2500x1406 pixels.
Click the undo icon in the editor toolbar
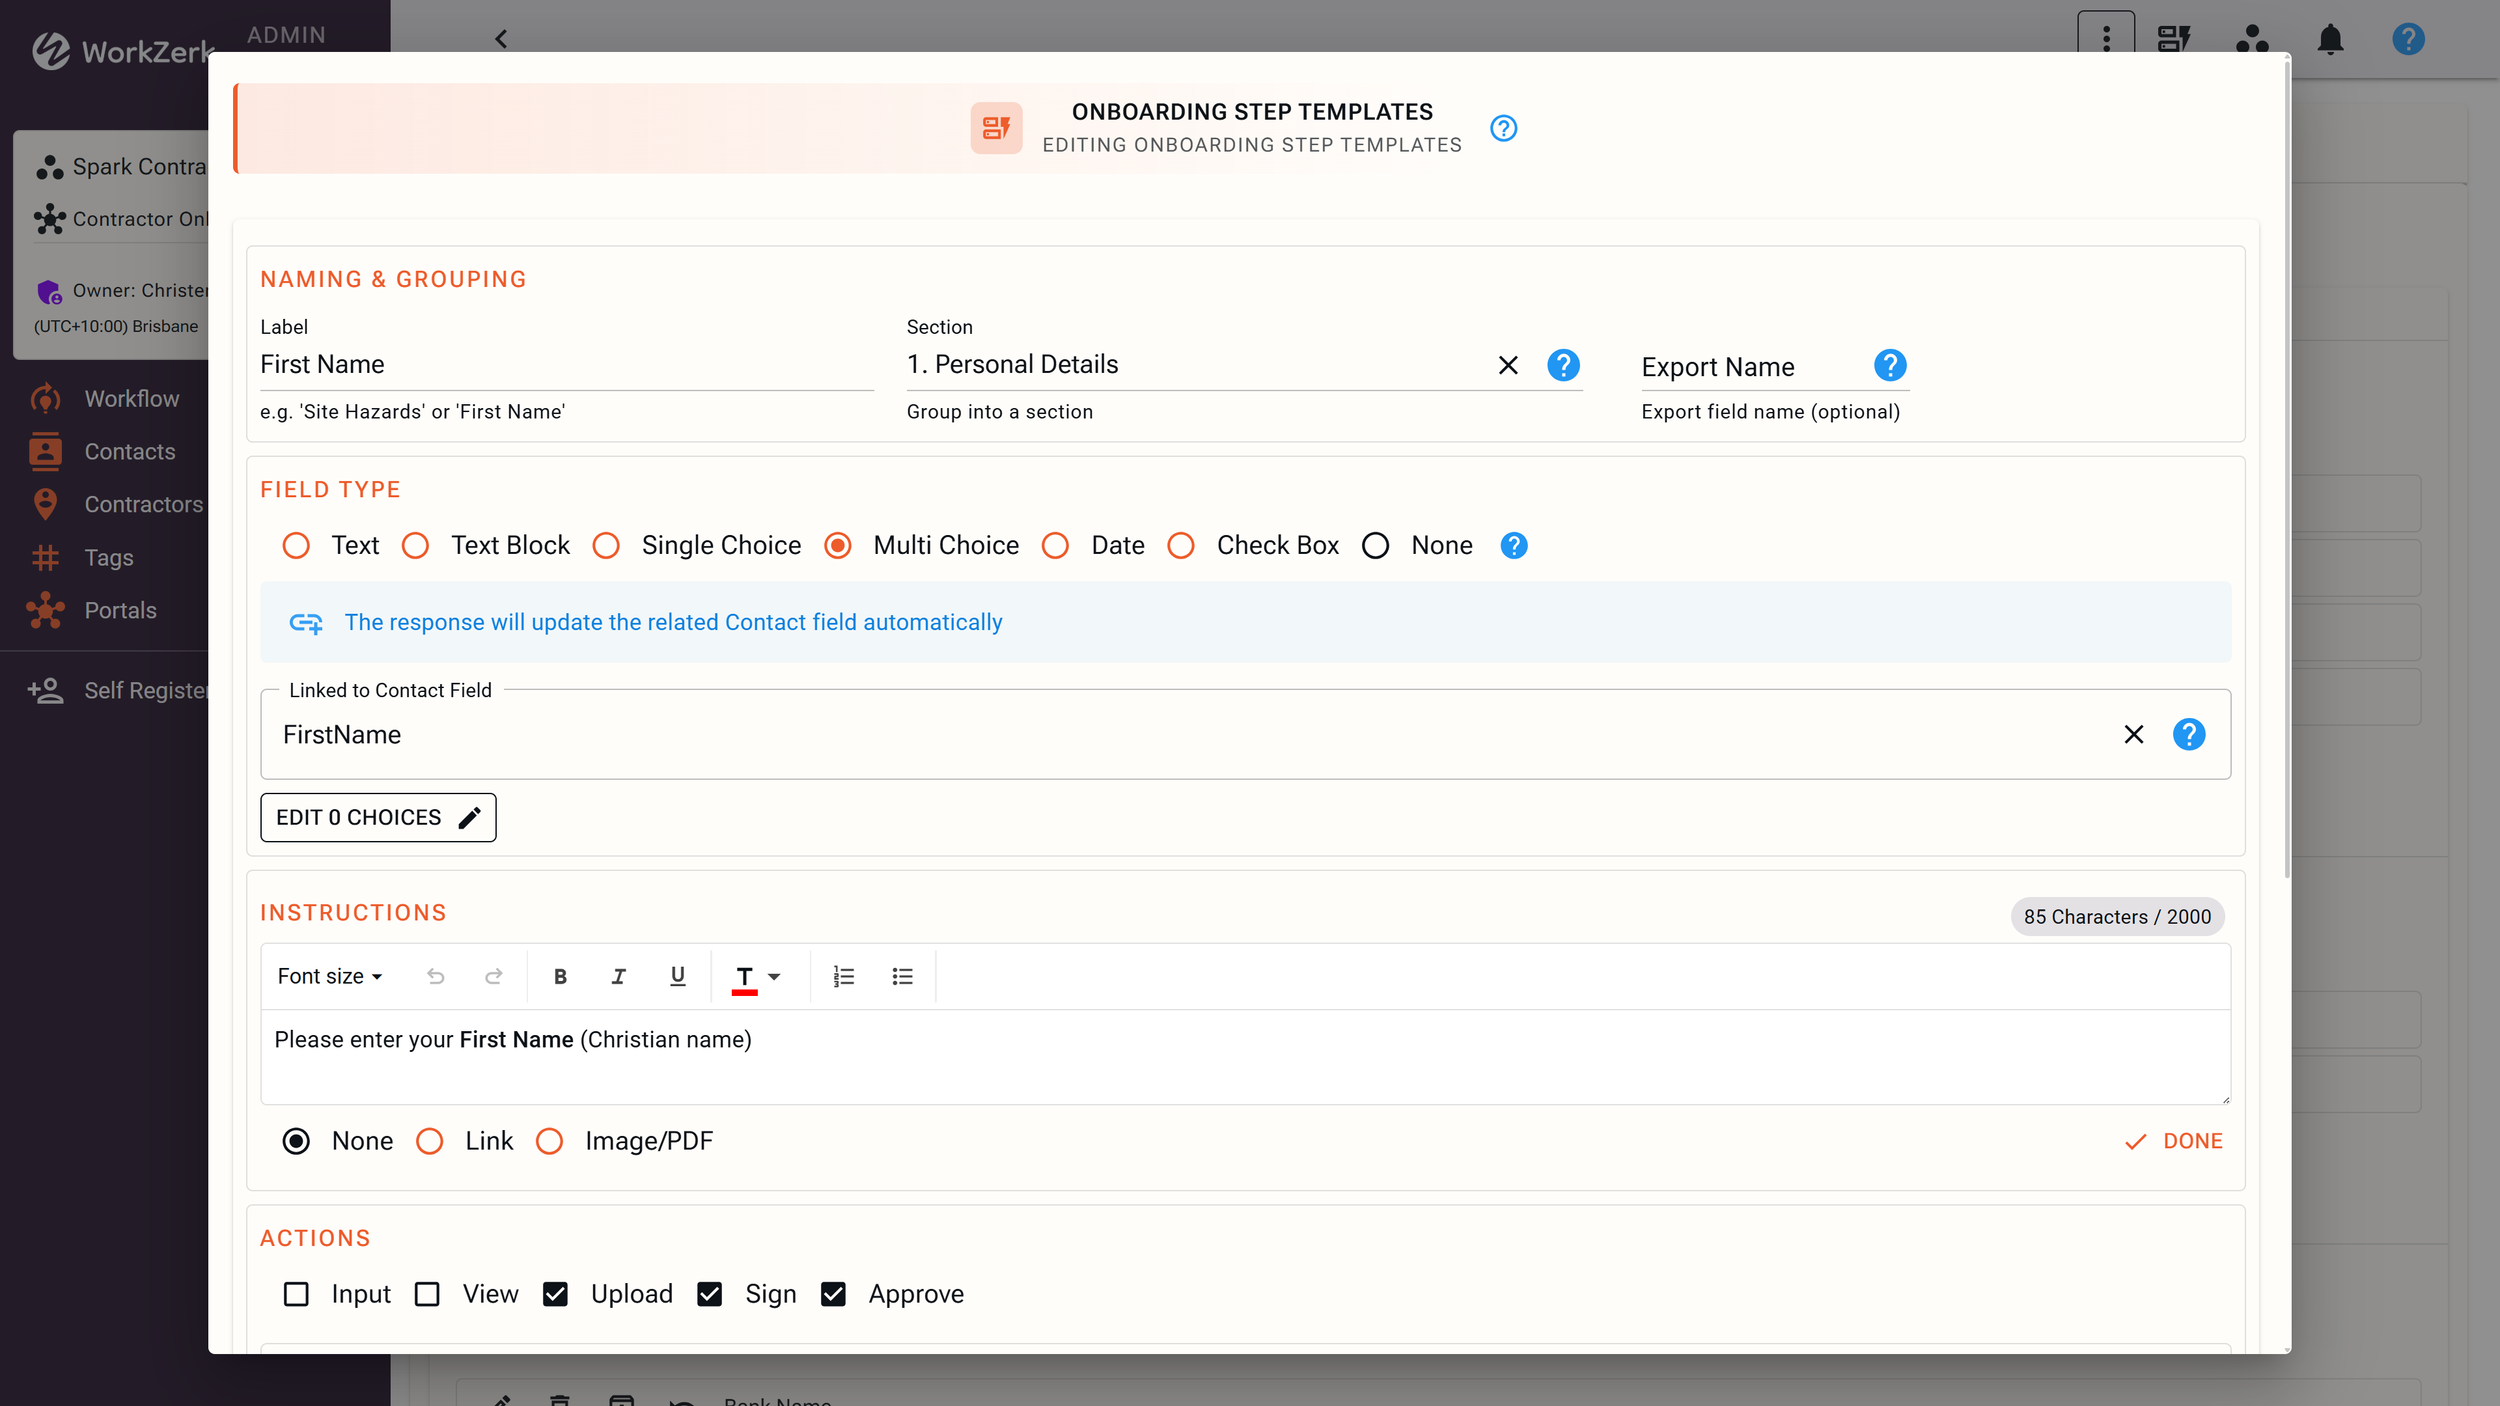tap(436, 976)
